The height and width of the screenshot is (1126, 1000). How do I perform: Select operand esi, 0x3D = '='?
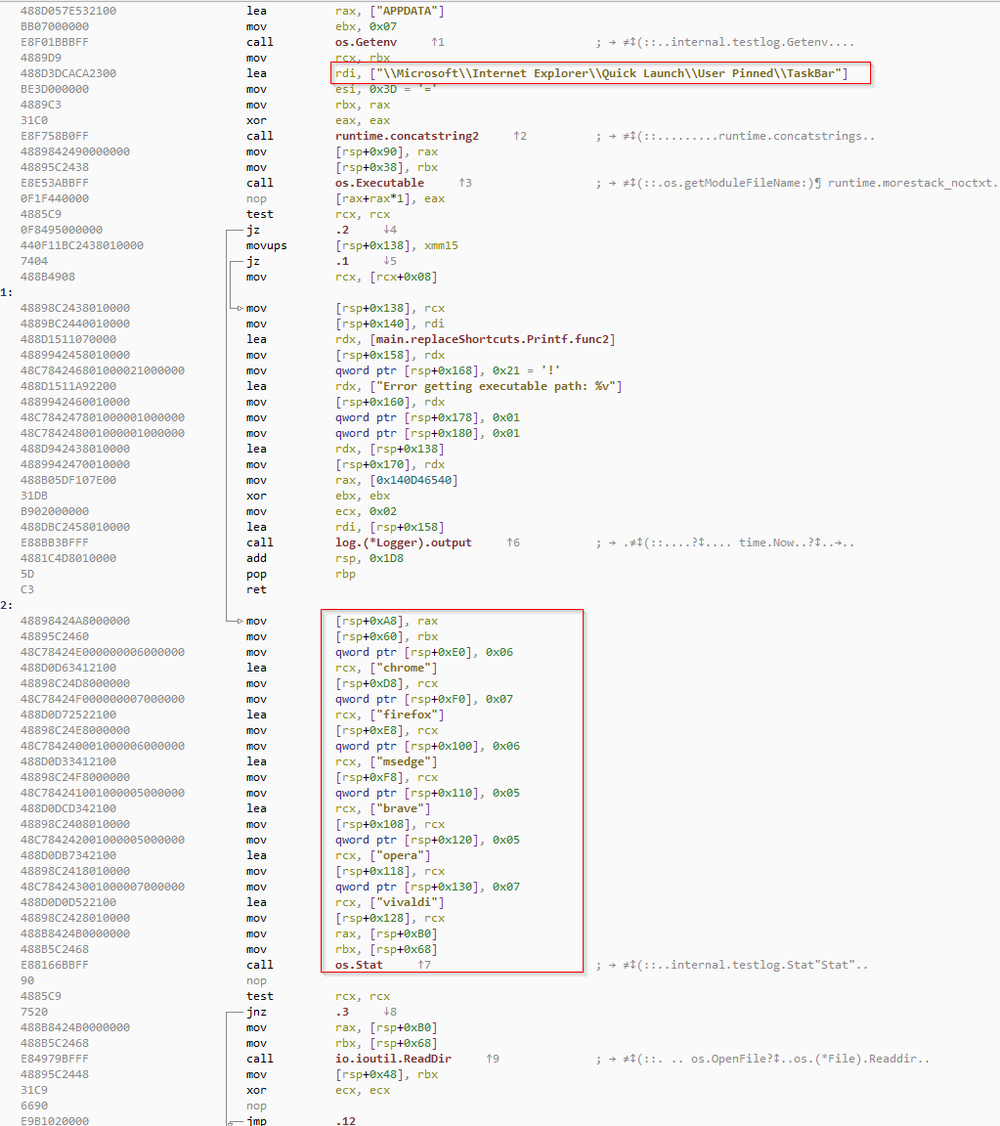[385, 89]
